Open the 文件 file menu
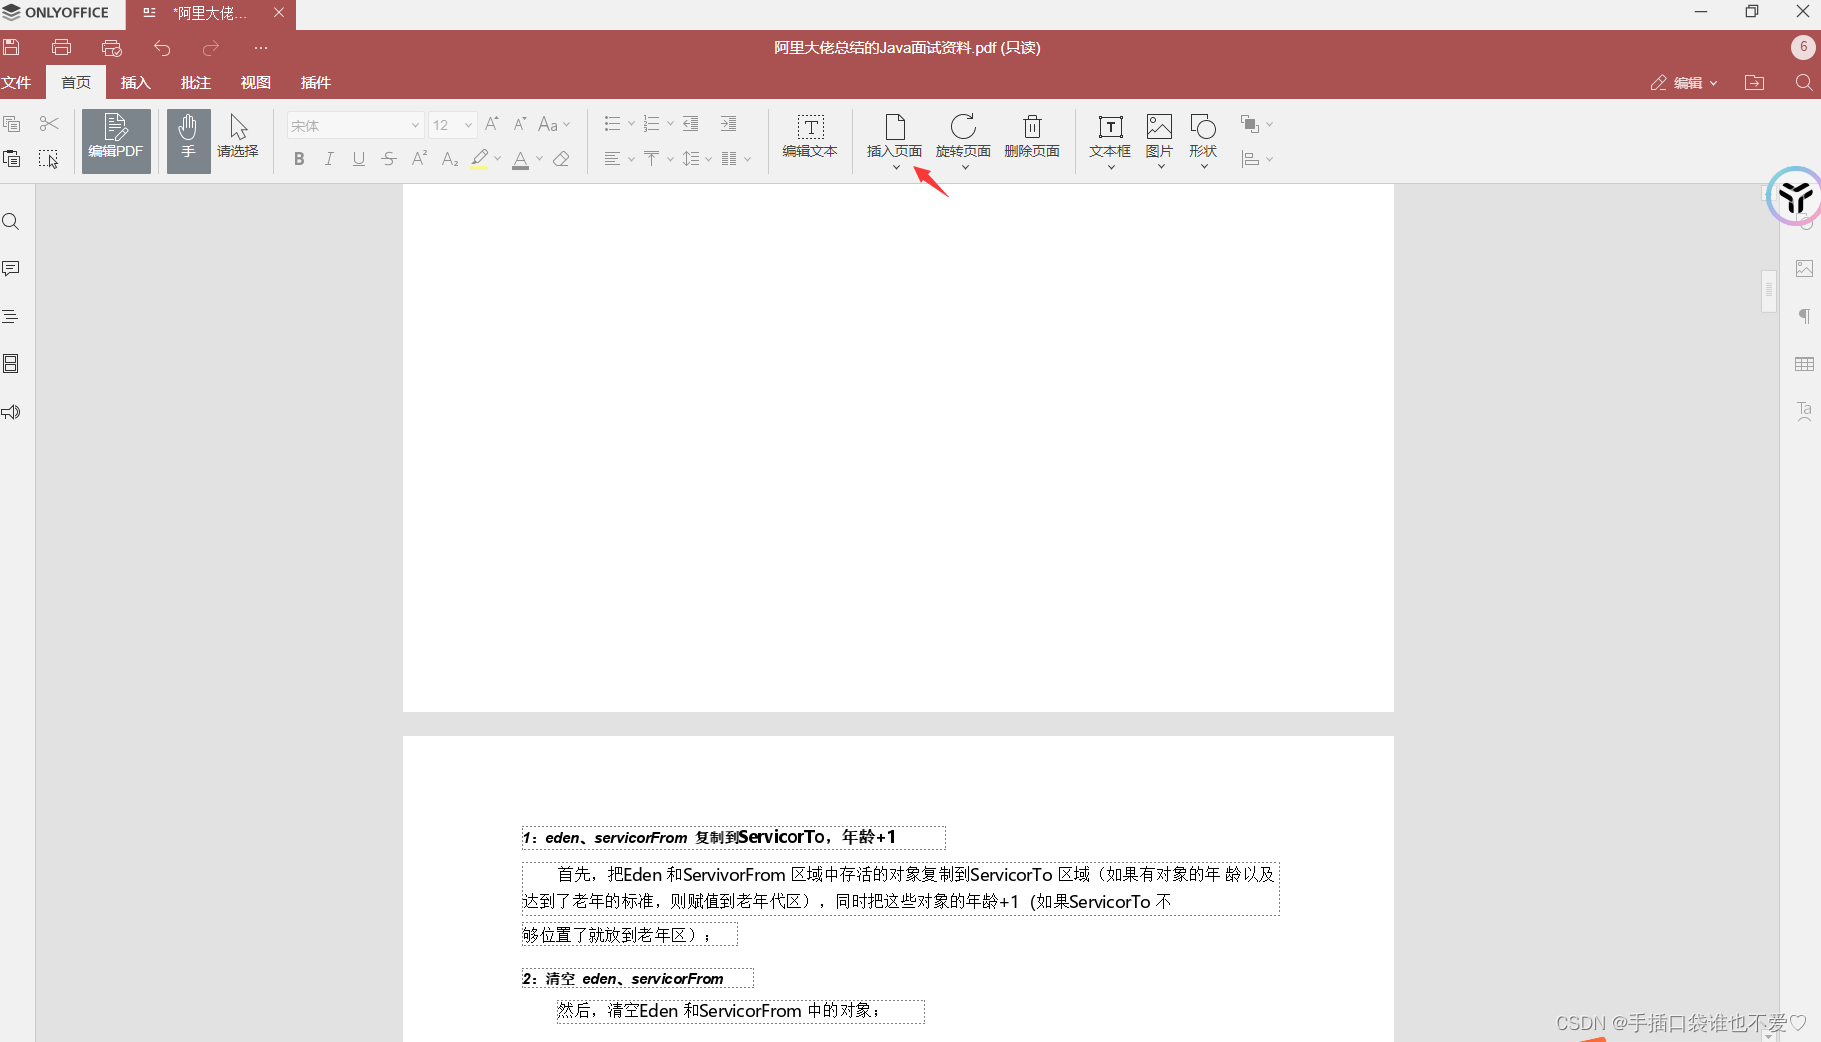1821x1042 pixels. click(17, 82)
